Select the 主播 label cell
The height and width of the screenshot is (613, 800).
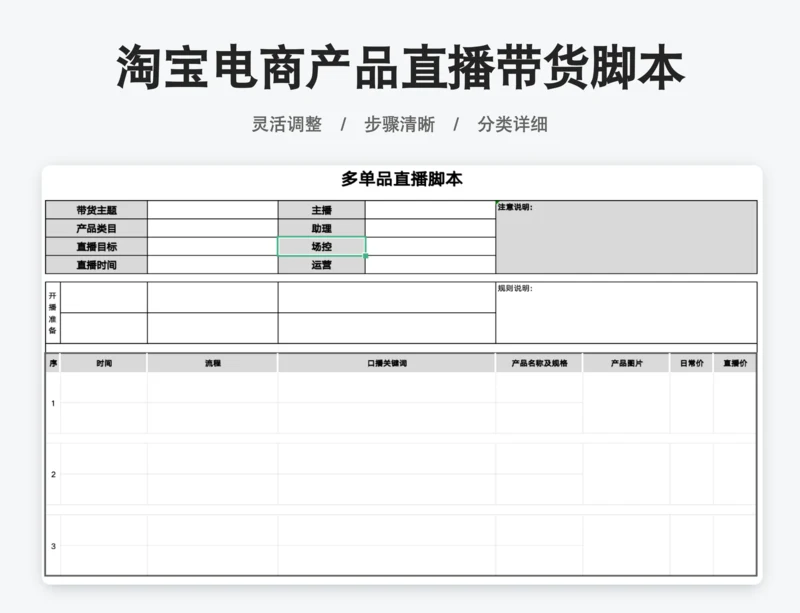coord(321,210)
